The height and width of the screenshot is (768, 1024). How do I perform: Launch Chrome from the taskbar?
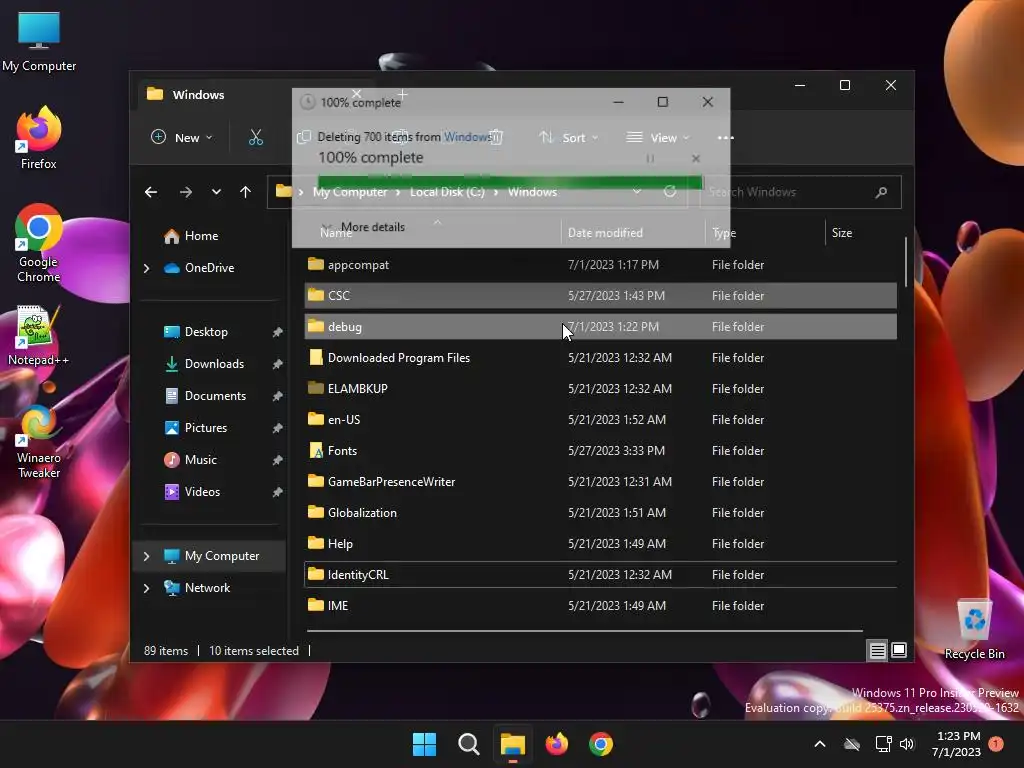pyautogui.click(x=601, y=744)
